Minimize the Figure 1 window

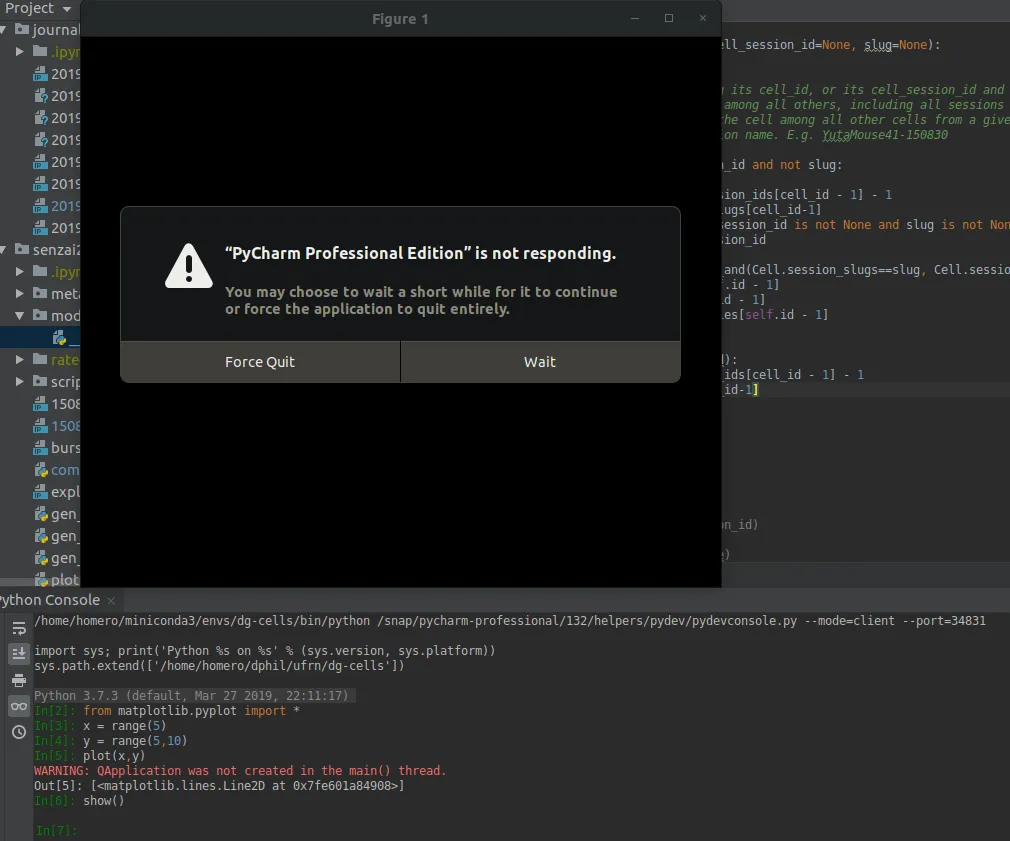point(635,19)
